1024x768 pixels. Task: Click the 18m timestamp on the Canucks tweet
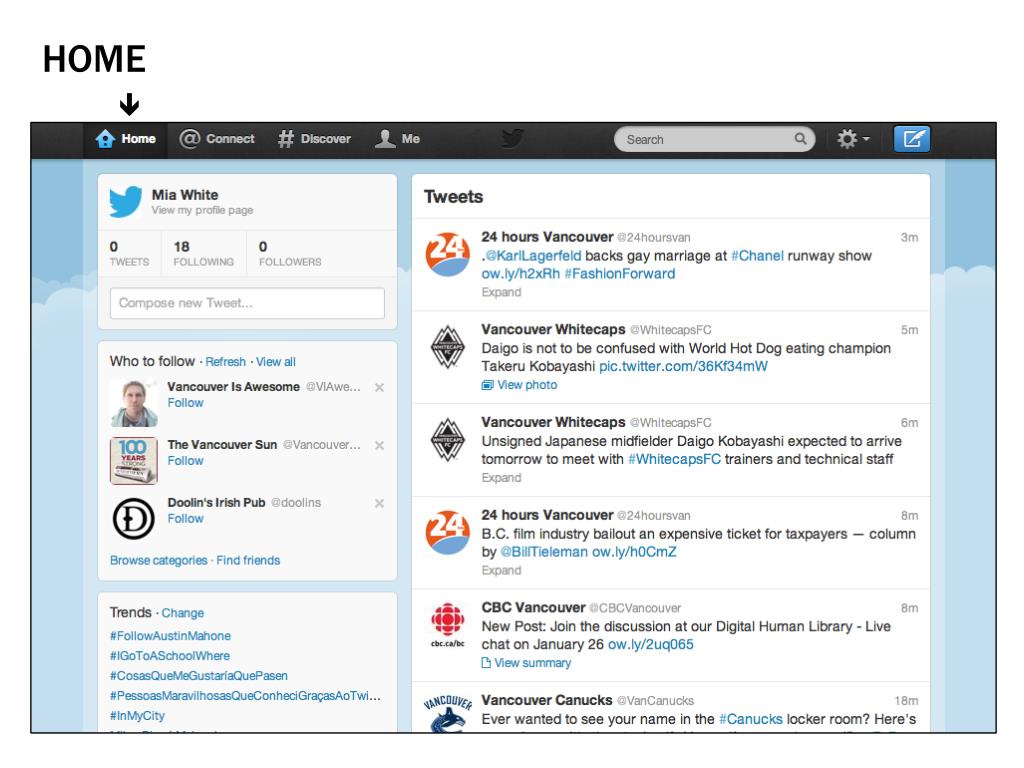click(x=906, y=701)
